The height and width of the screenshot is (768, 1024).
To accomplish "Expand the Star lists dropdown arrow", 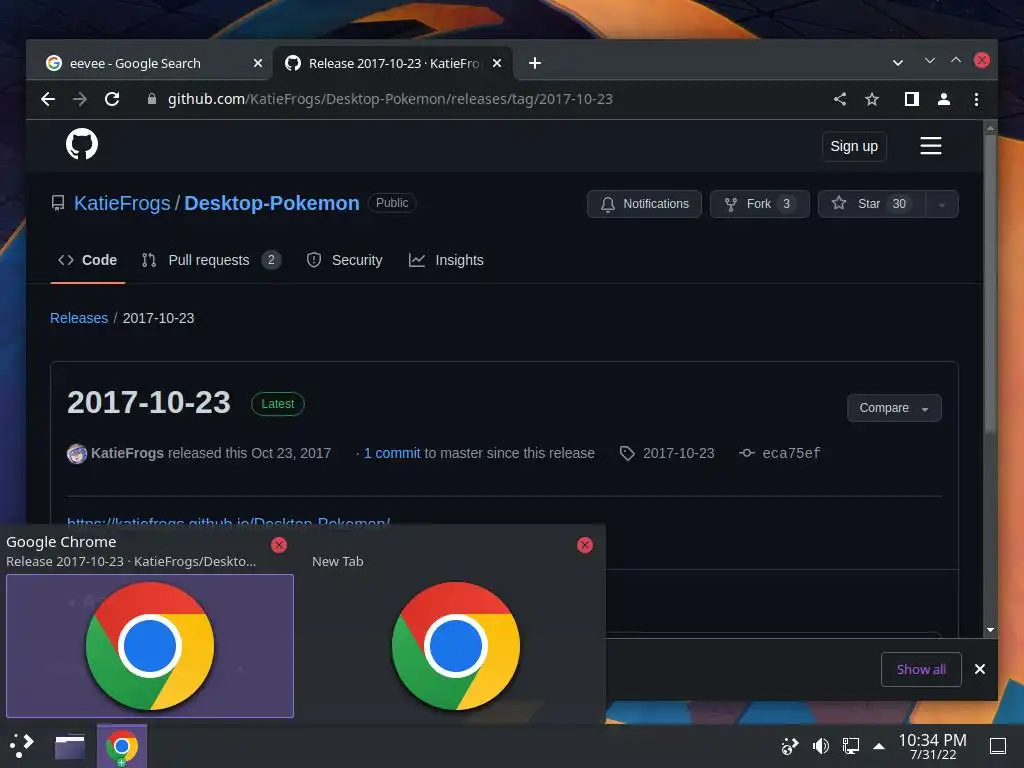I will 942,204.
